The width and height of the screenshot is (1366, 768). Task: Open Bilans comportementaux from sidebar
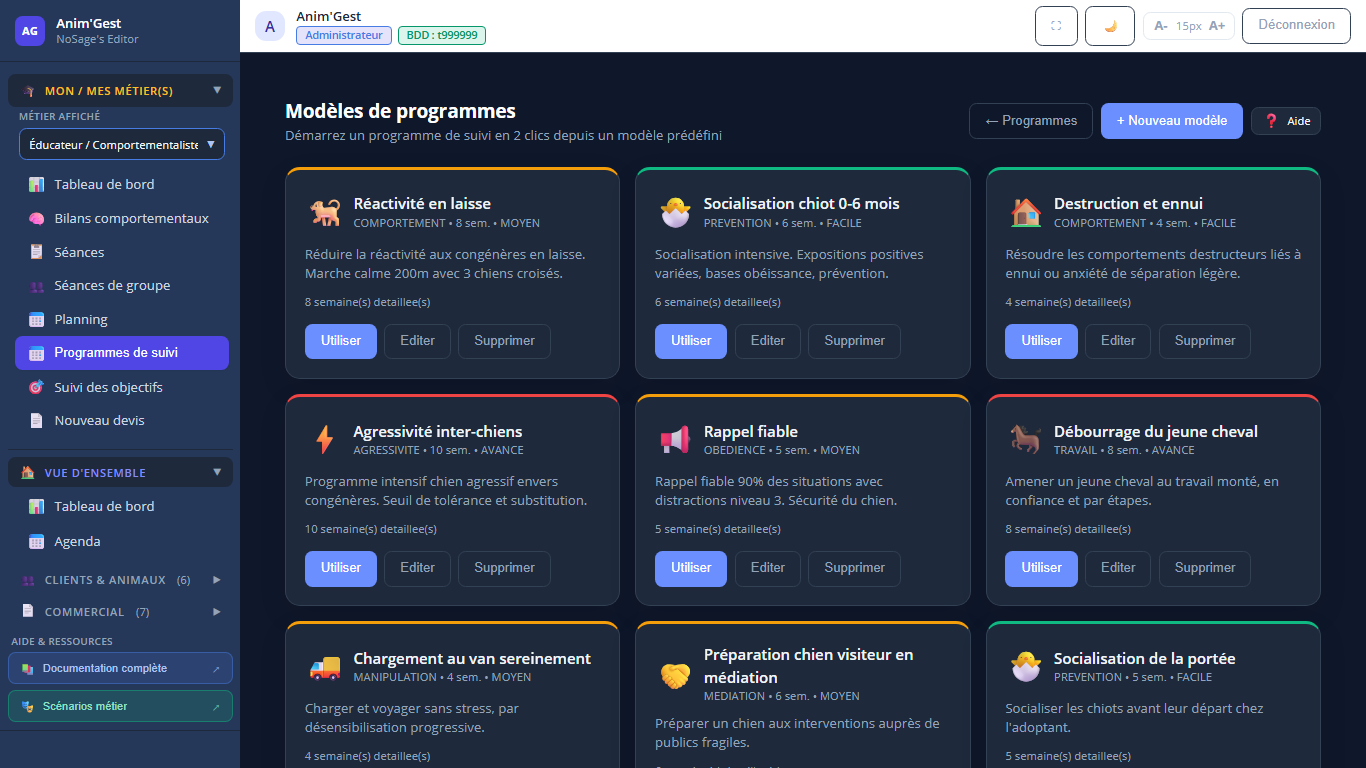pyautogui.click(x=122, y=218)
